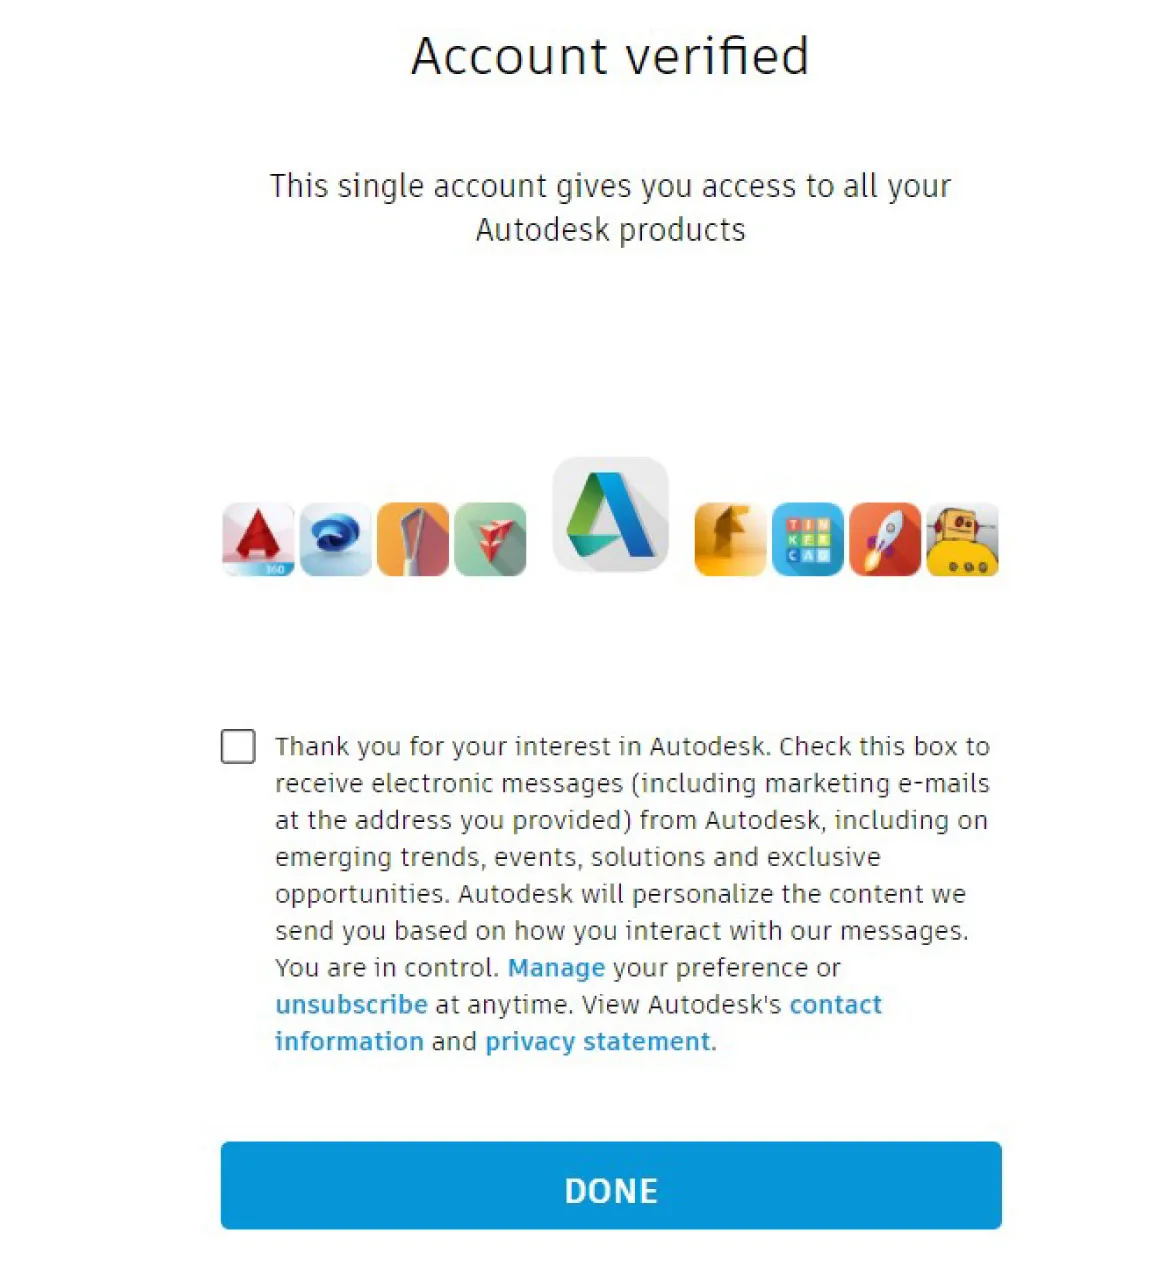Click the Account verified heading
Screen dimensions: 1171x1263
coord(610,56)
